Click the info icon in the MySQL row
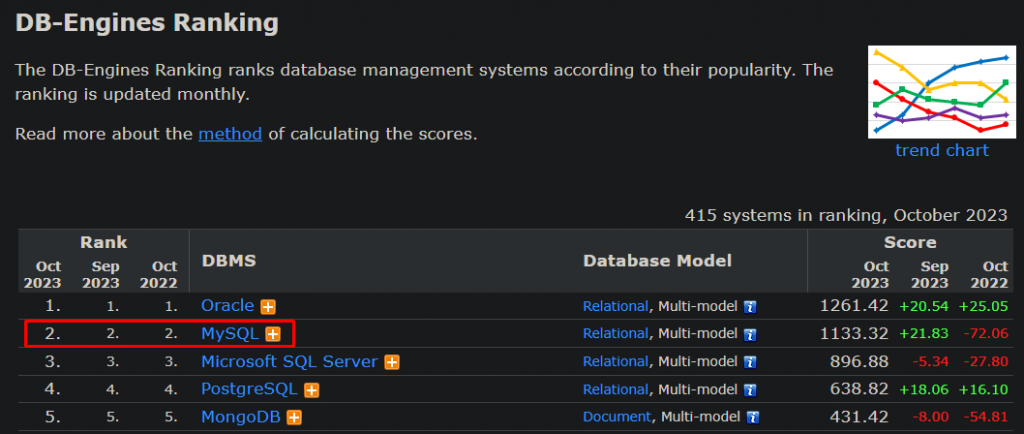This screenshot has height=434, width=1024. tap(750, 335)
